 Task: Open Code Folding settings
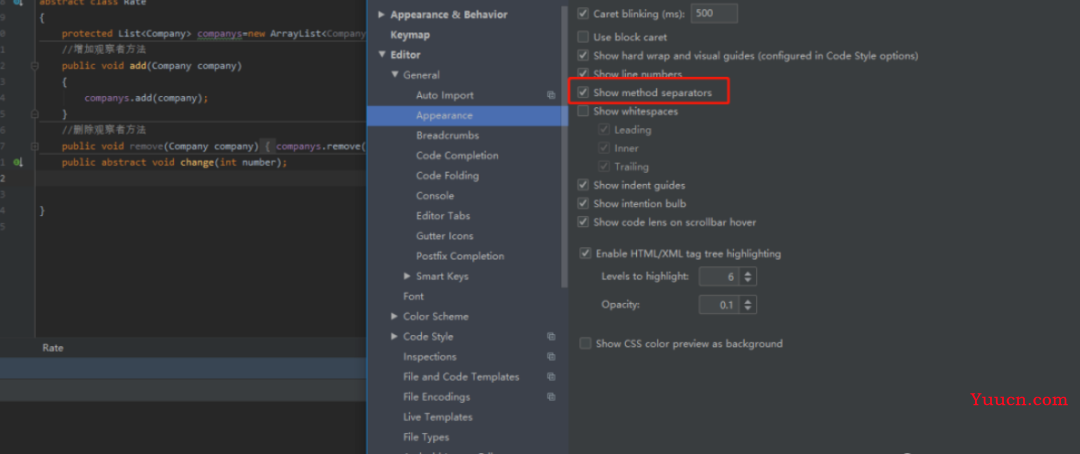[x=448, y=176]
